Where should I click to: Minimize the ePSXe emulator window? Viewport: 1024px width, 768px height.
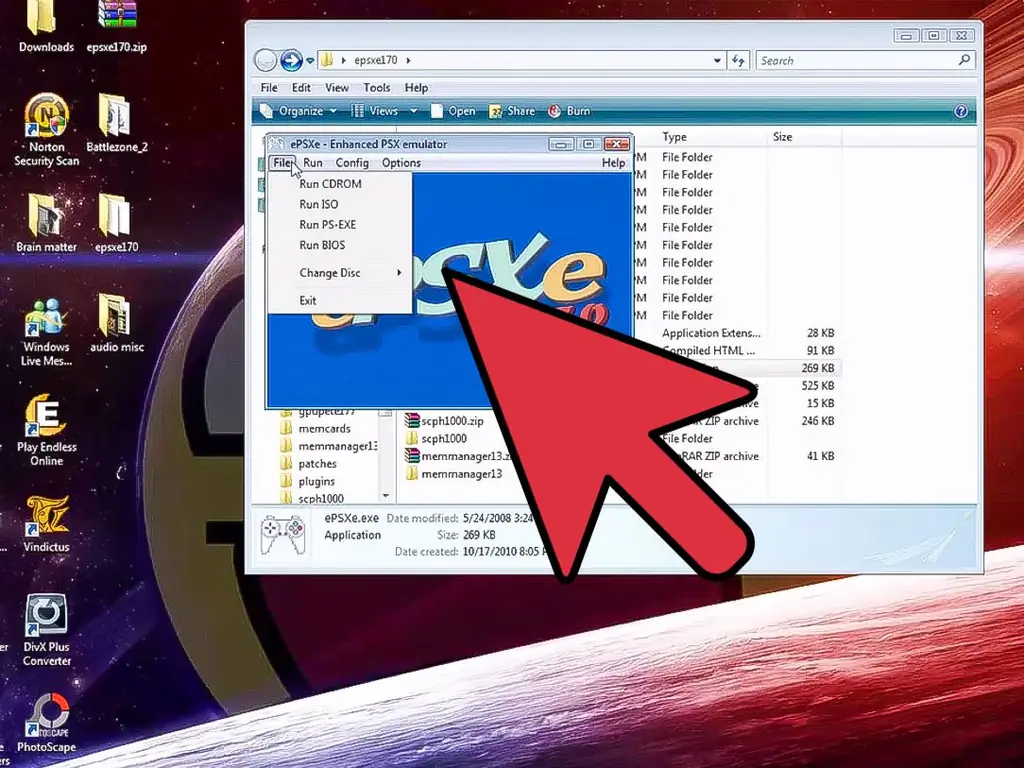click(x=561, y=144)
